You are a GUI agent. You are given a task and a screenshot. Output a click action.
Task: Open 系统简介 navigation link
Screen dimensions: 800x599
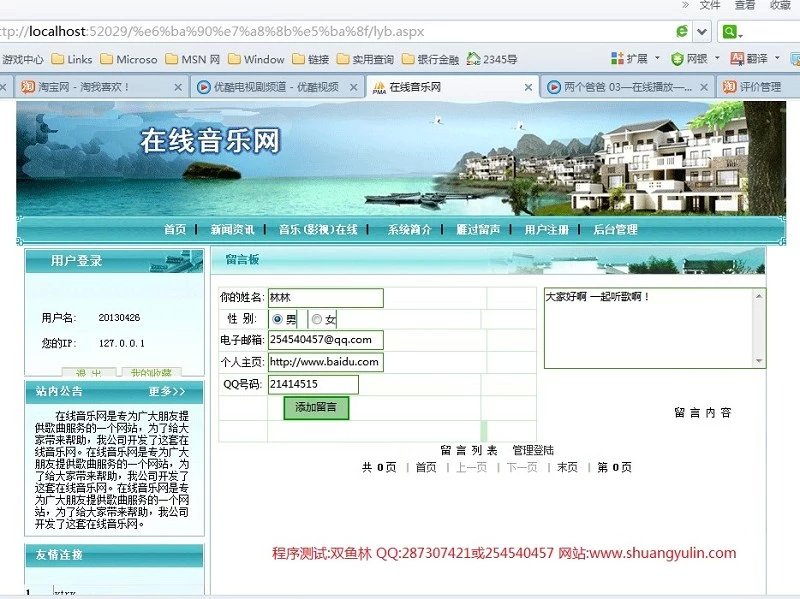click(409, 230)
